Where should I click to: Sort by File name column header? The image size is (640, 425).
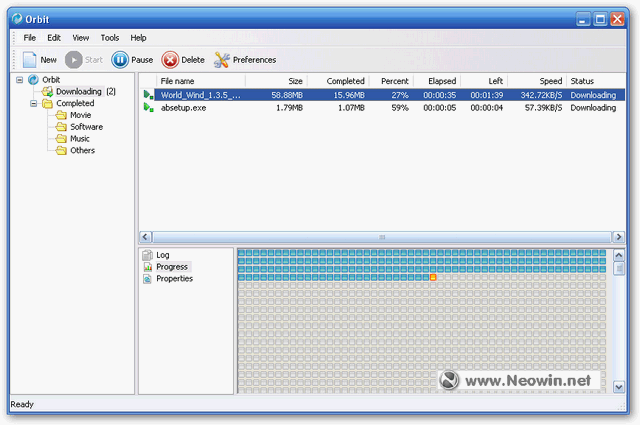[x=201, y=81]
